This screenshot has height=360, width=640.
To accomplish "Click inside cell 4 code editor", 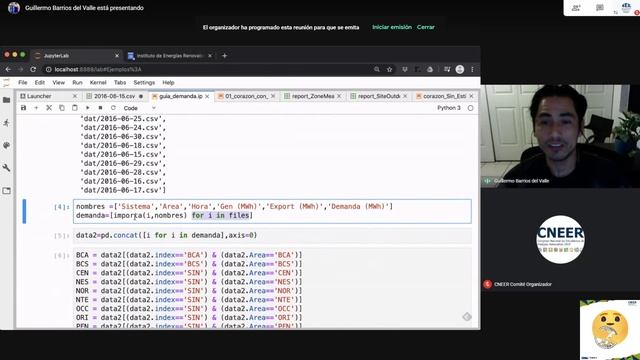I will coord(272,211).
